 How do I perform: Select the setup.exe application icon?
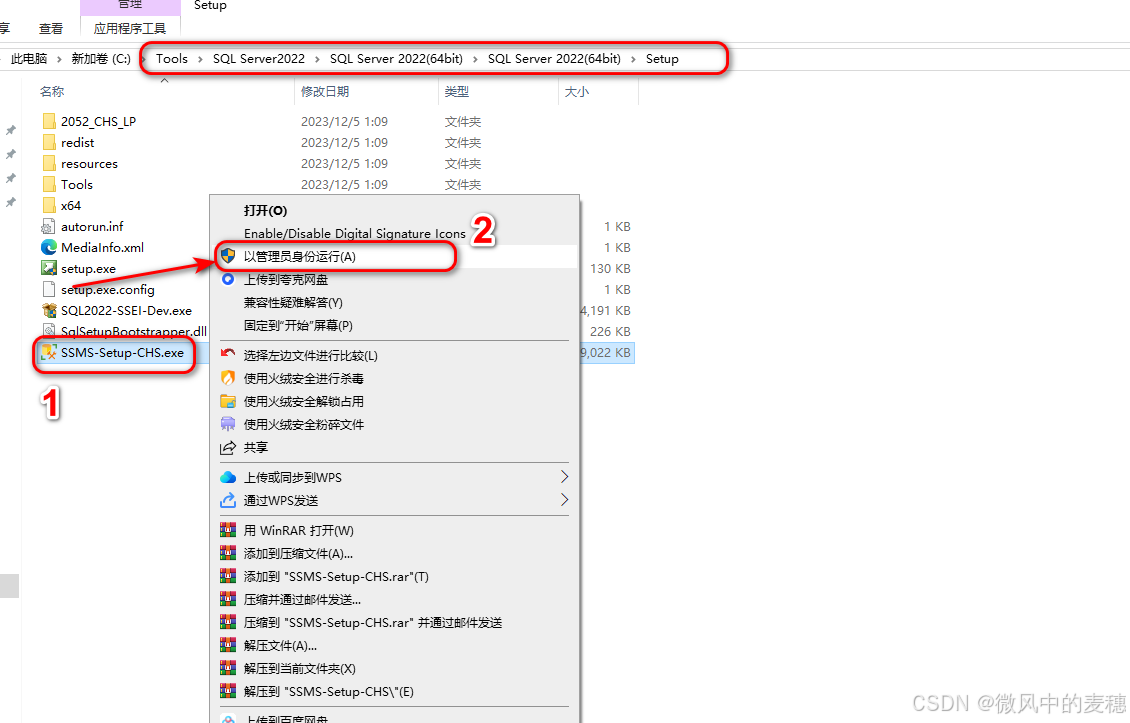[x=49, y=268]
